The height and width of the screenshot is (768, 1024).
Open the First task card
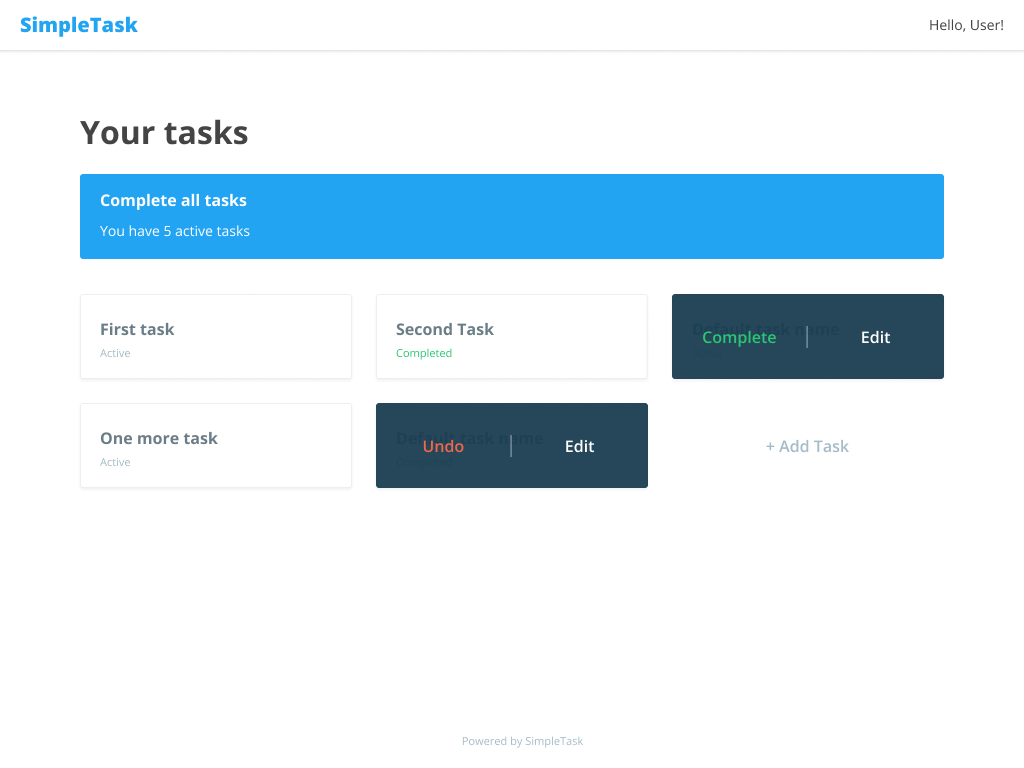pos(216,336)
